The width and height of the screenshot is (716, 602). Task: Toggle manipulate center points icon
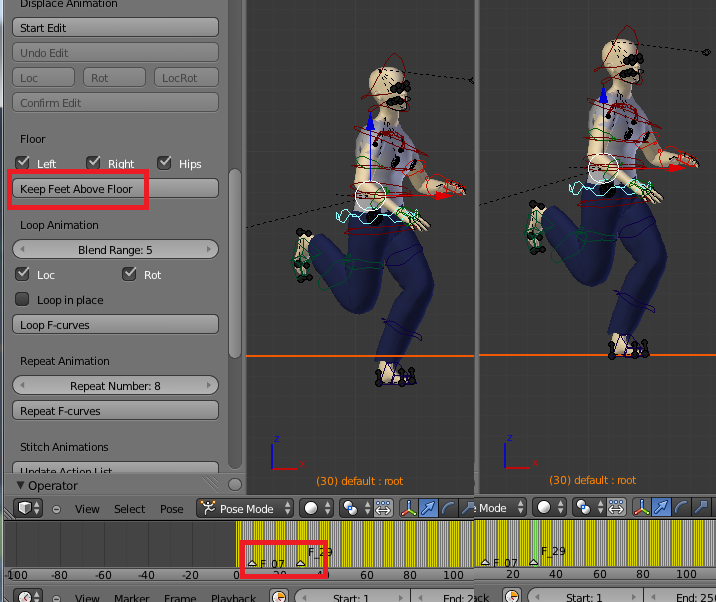(x=383, y=508)
